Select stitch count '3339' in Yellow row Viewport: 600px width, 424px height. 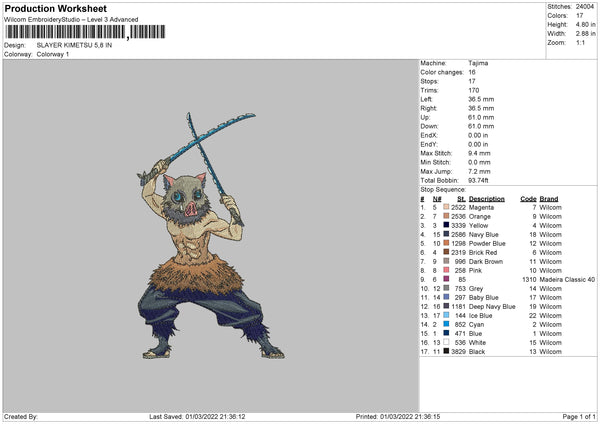[x=458, y=225]
